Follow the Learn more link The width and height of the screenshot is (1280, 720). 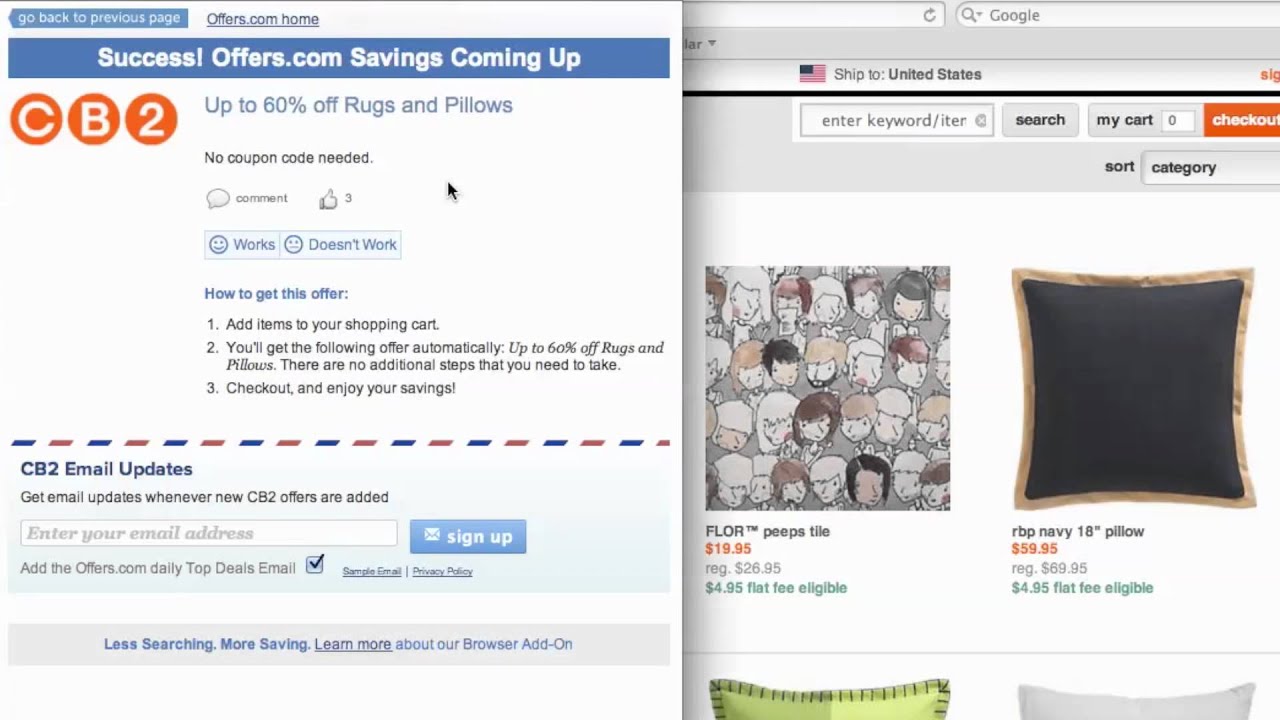(353, 644)
